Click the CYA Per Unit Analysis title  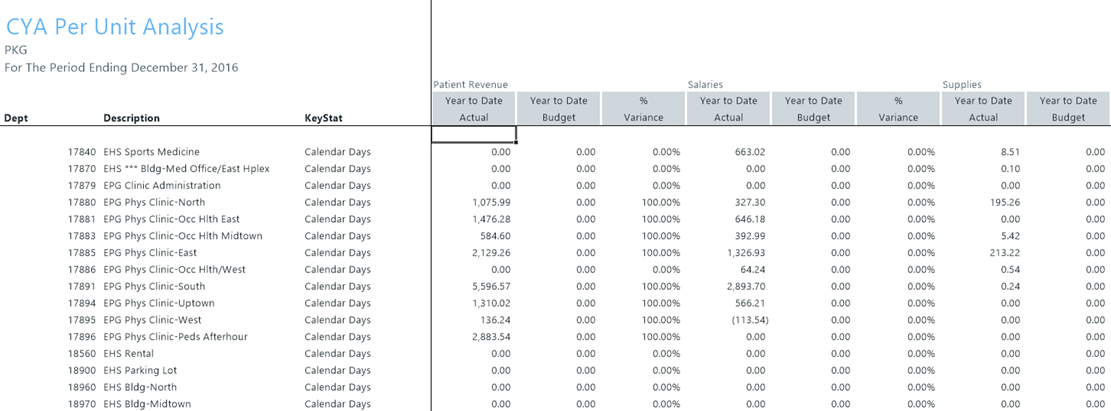[x=115, y=27]
